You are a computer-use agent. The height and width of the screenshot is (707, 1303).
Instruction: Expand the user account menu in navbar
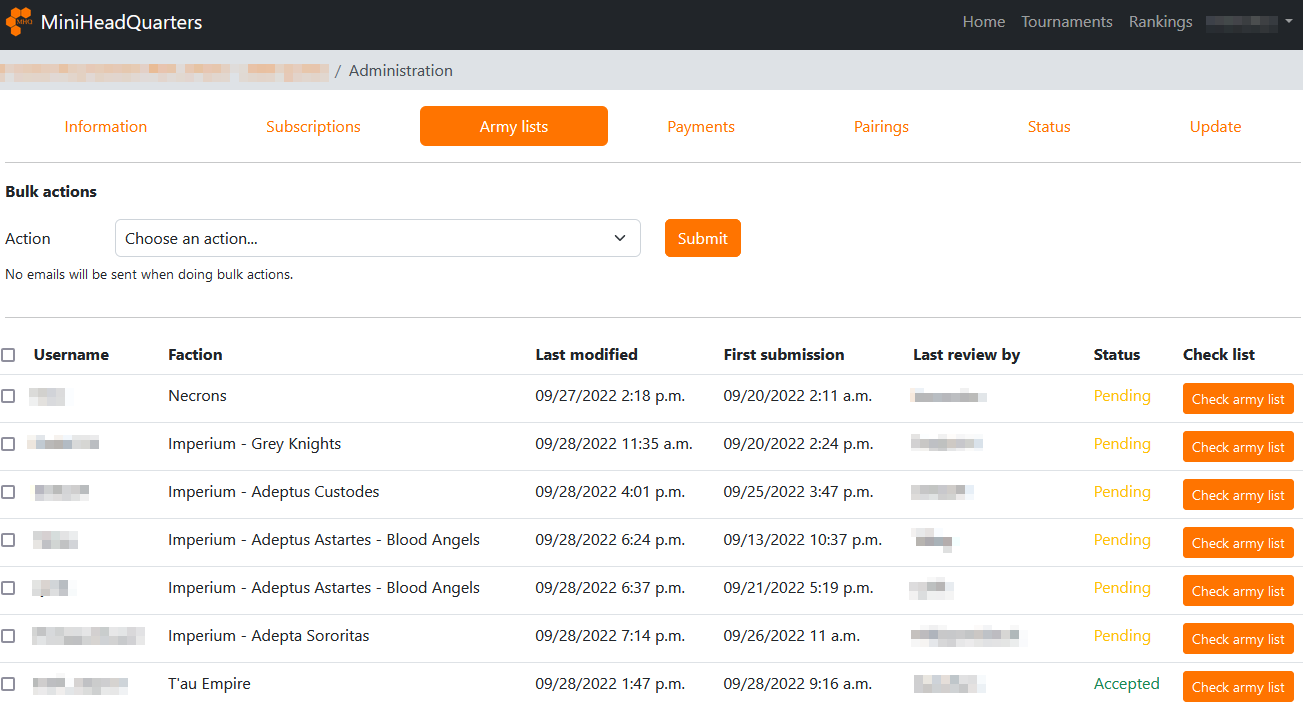click(x=1249, y=22)
